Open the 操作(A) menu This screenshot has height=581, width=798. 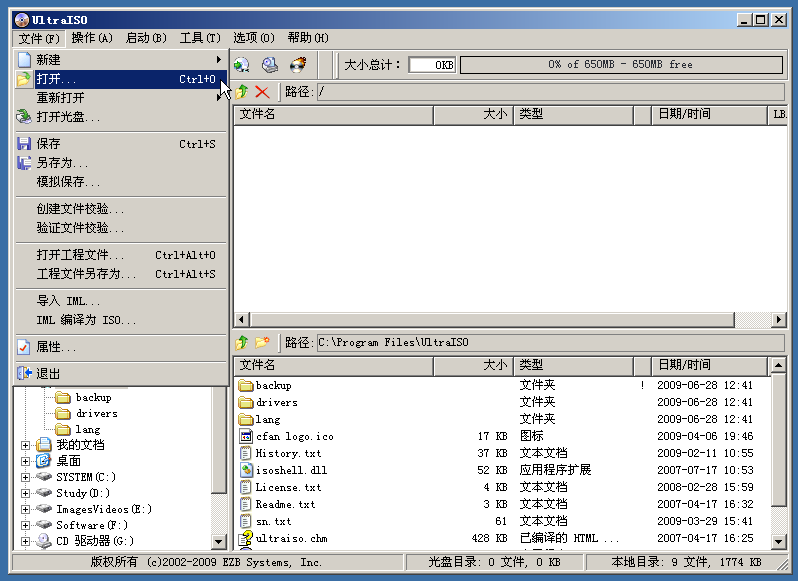[x=92, y=38]
